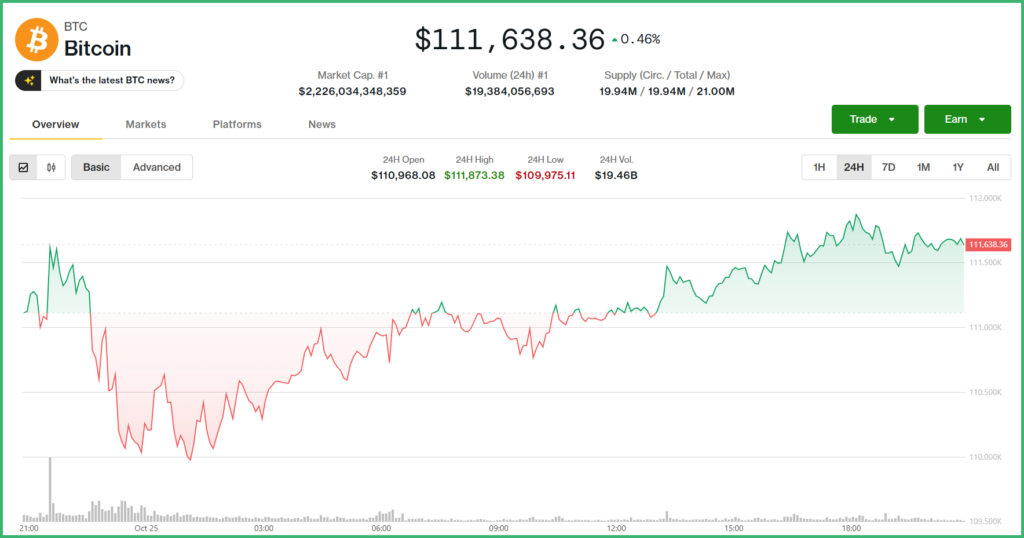Select the line chart view icon

pos(24,167)
